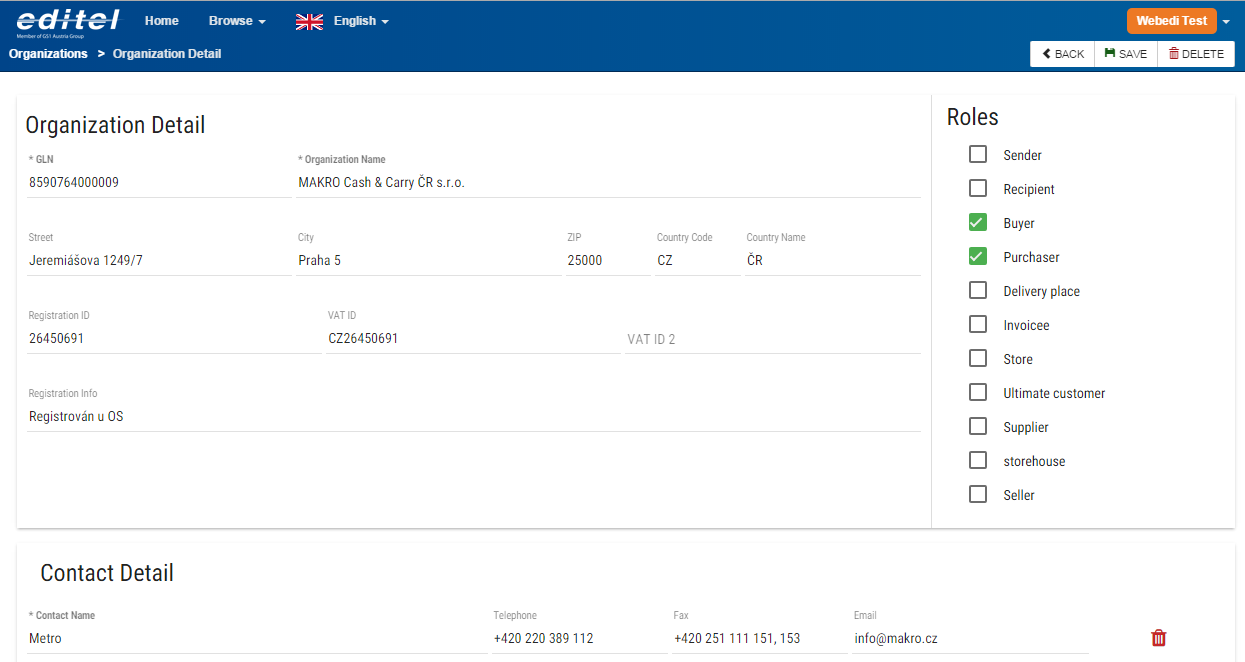Edit the Fax number field
This screenshot has width=1245, height=662.
759,639
